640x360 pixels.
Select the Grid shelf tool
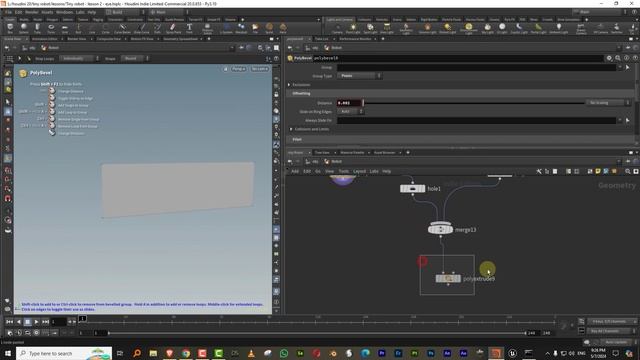(x=64, y=28)
